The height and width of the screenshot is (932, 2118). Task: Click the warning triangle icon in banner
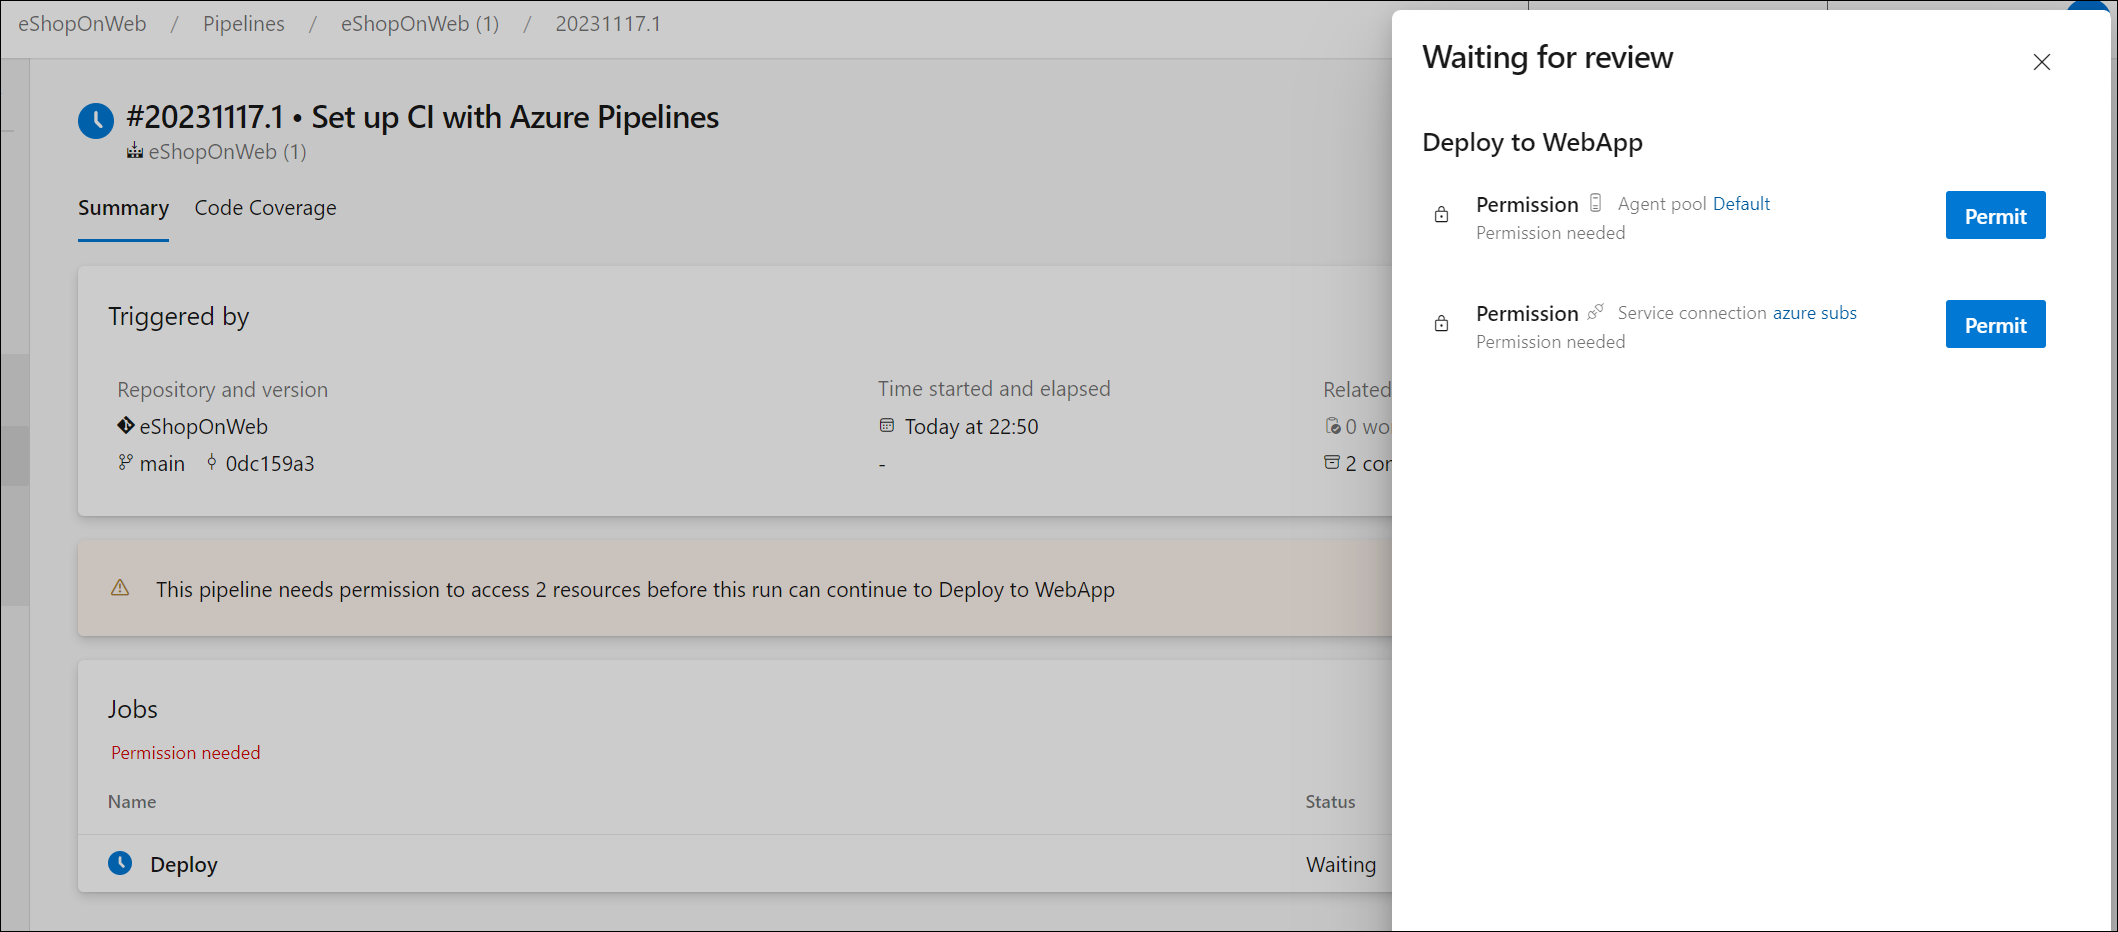coord(120,588)
